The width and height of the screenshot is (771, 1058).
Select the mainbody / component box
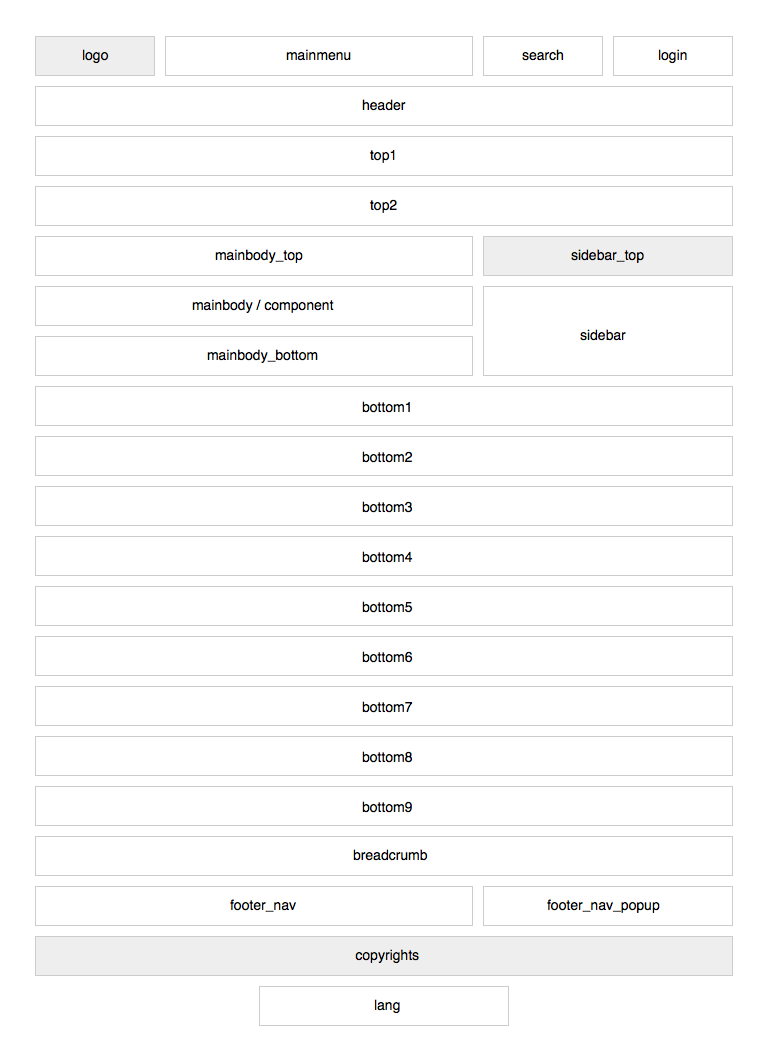(253, 306)
